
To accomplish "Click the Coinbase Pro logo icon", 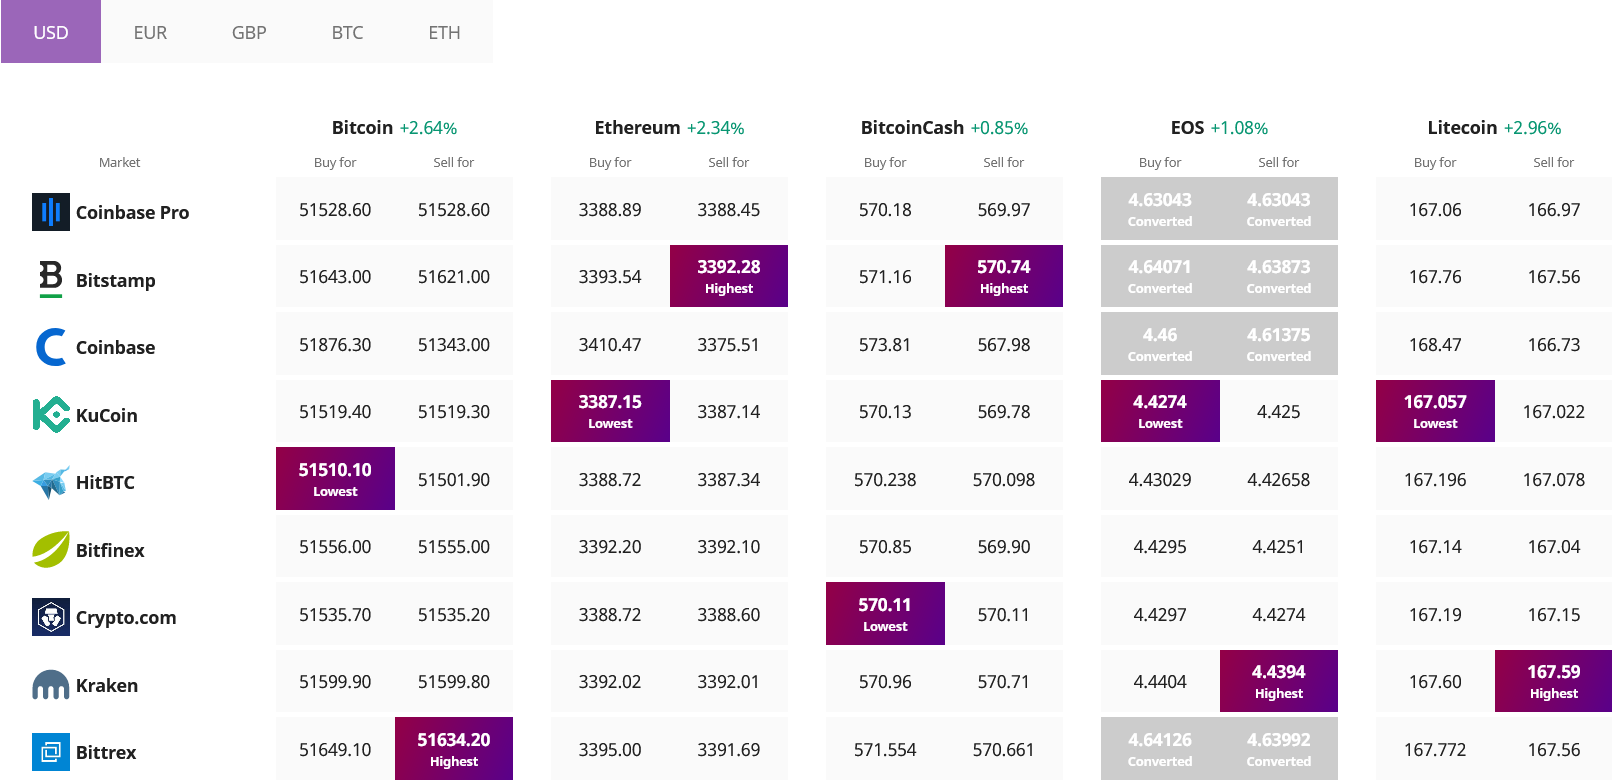I will [51, 212].
